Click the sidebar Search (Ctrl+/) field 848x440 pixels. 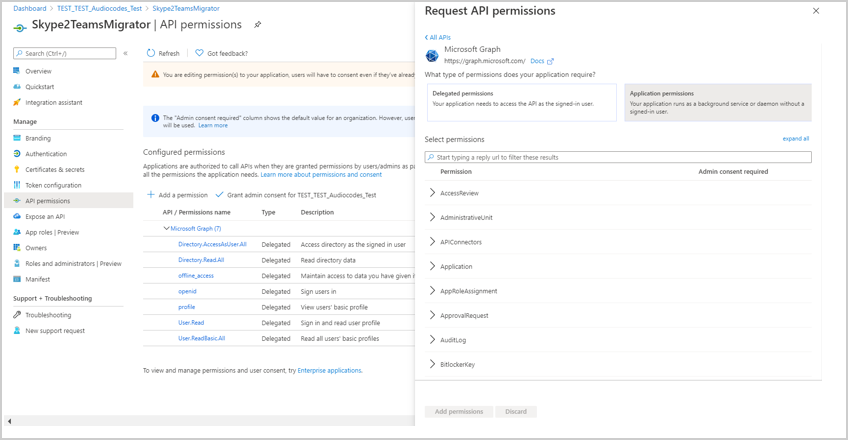click(x=64, y=53)
